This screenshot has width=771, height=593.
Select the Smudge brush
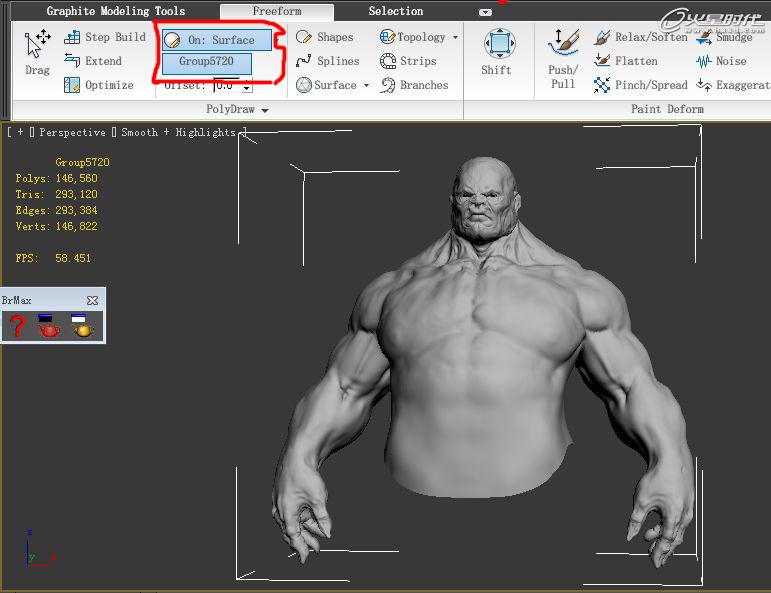click(x=724, y=37)
